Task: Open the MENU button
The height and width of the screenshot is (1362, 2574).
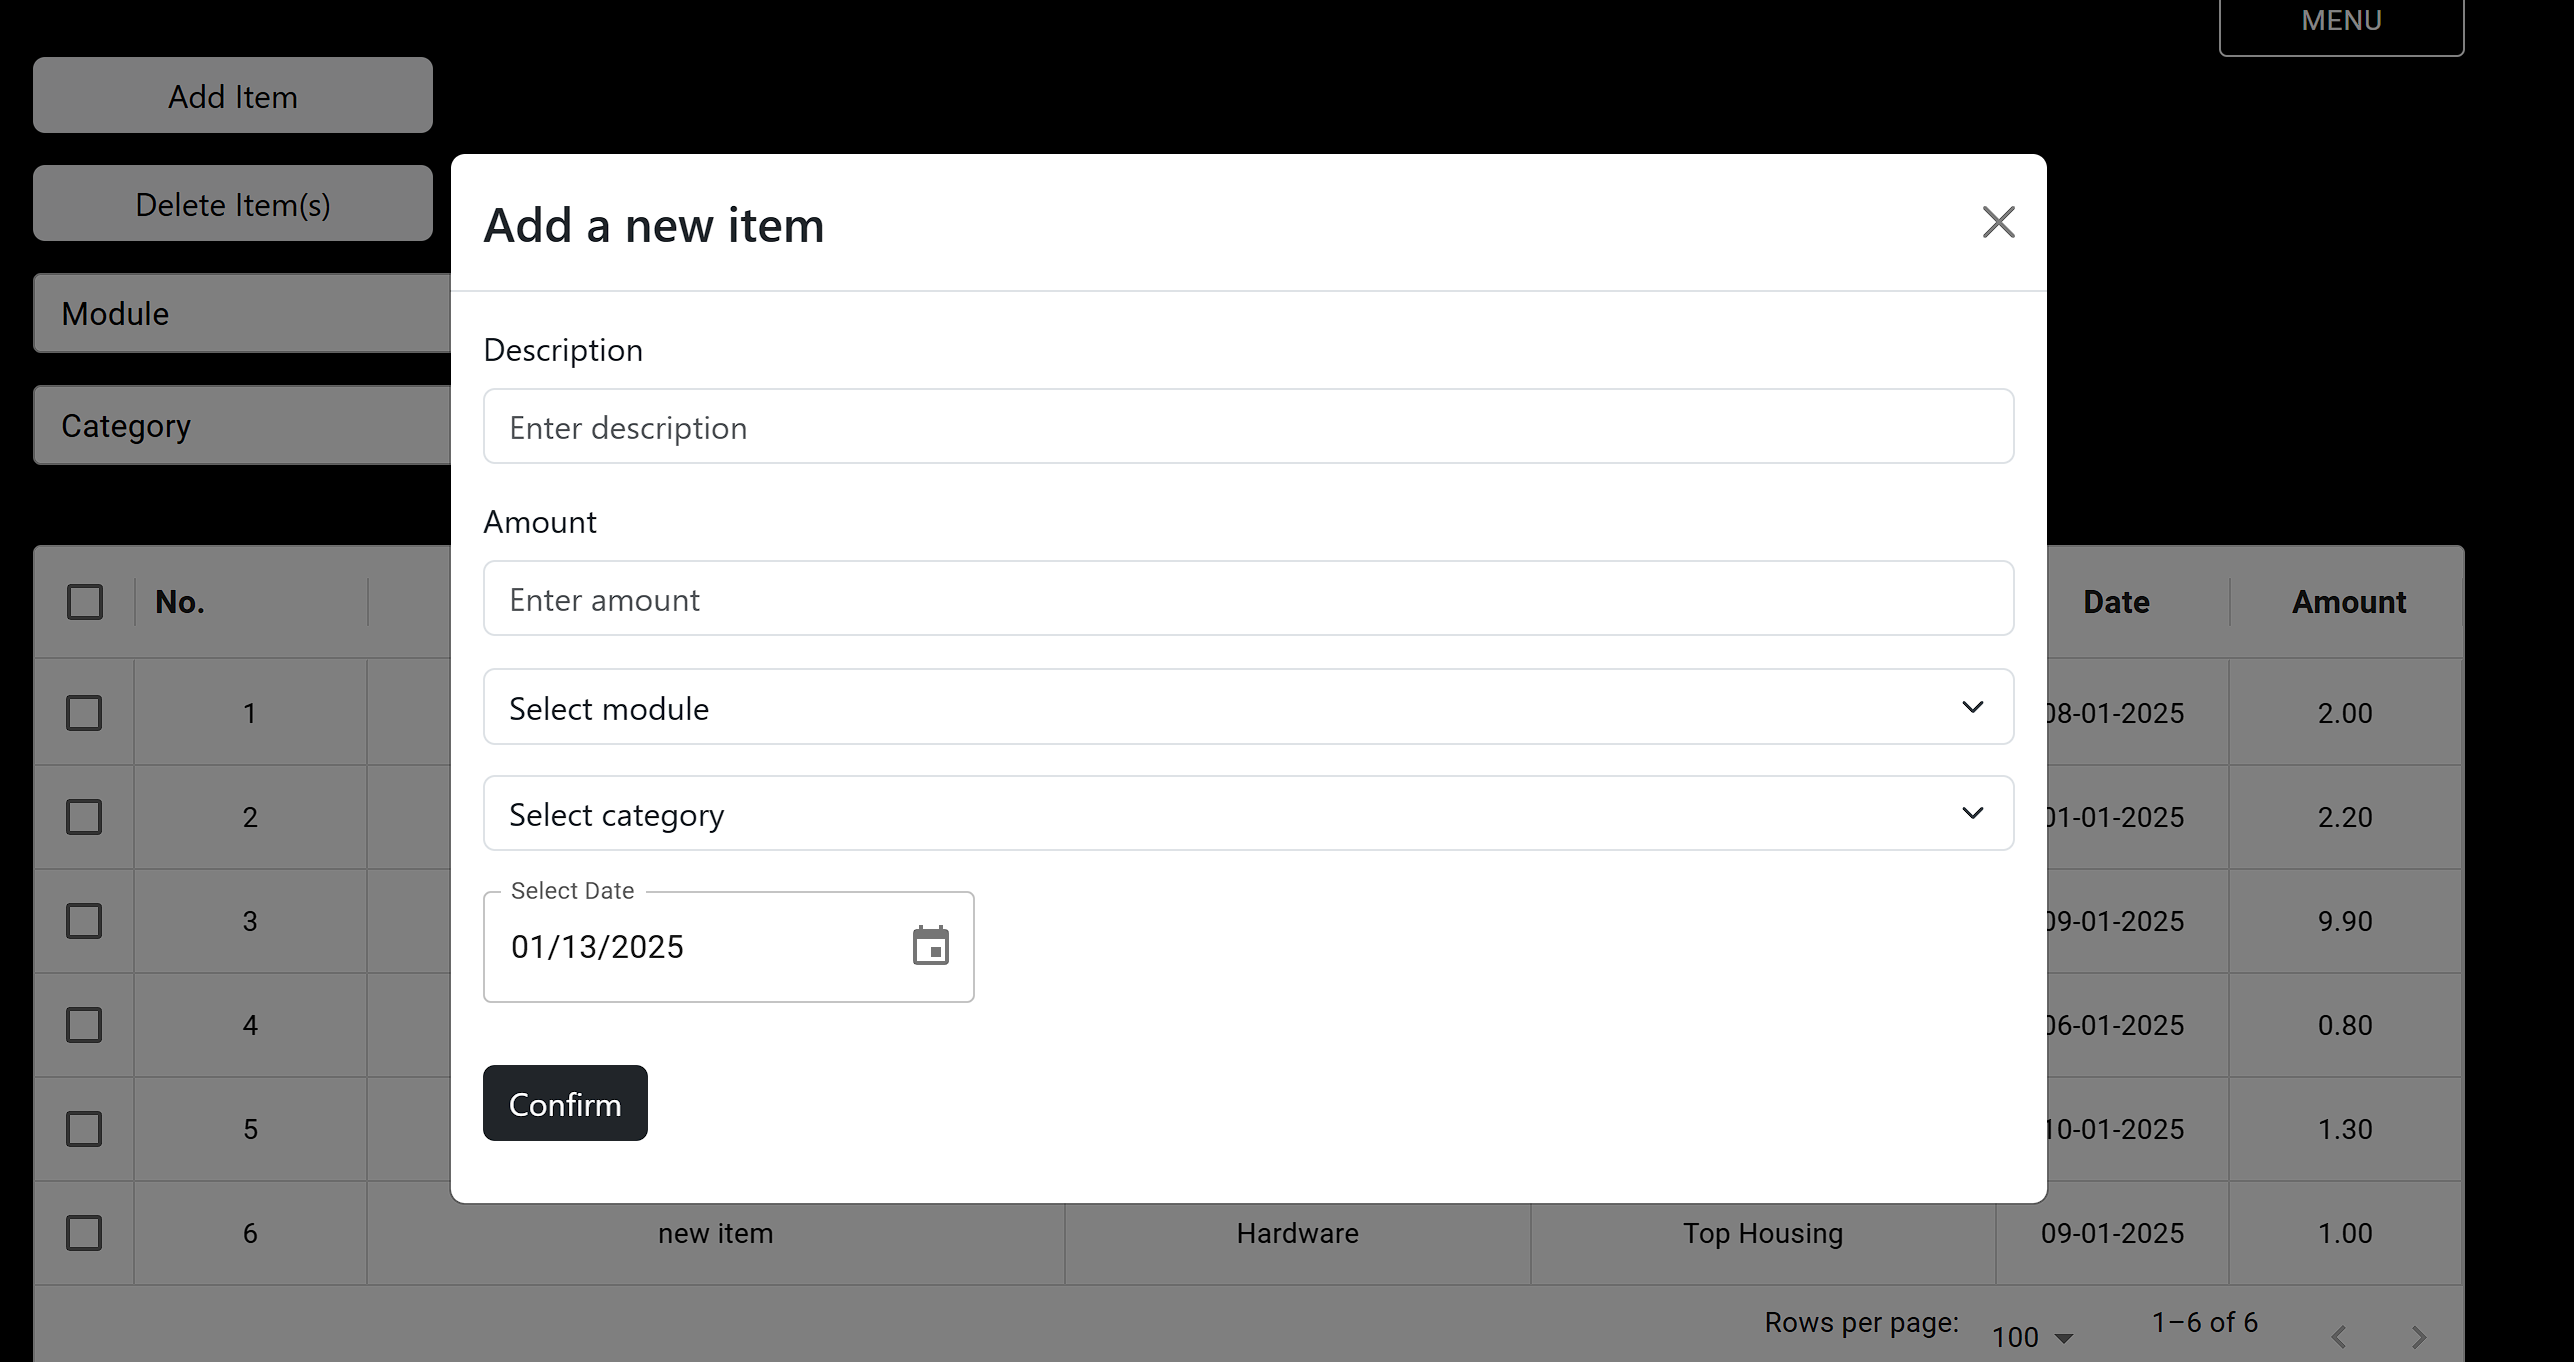Action: pyautogui.click(x=2341, y=22)
